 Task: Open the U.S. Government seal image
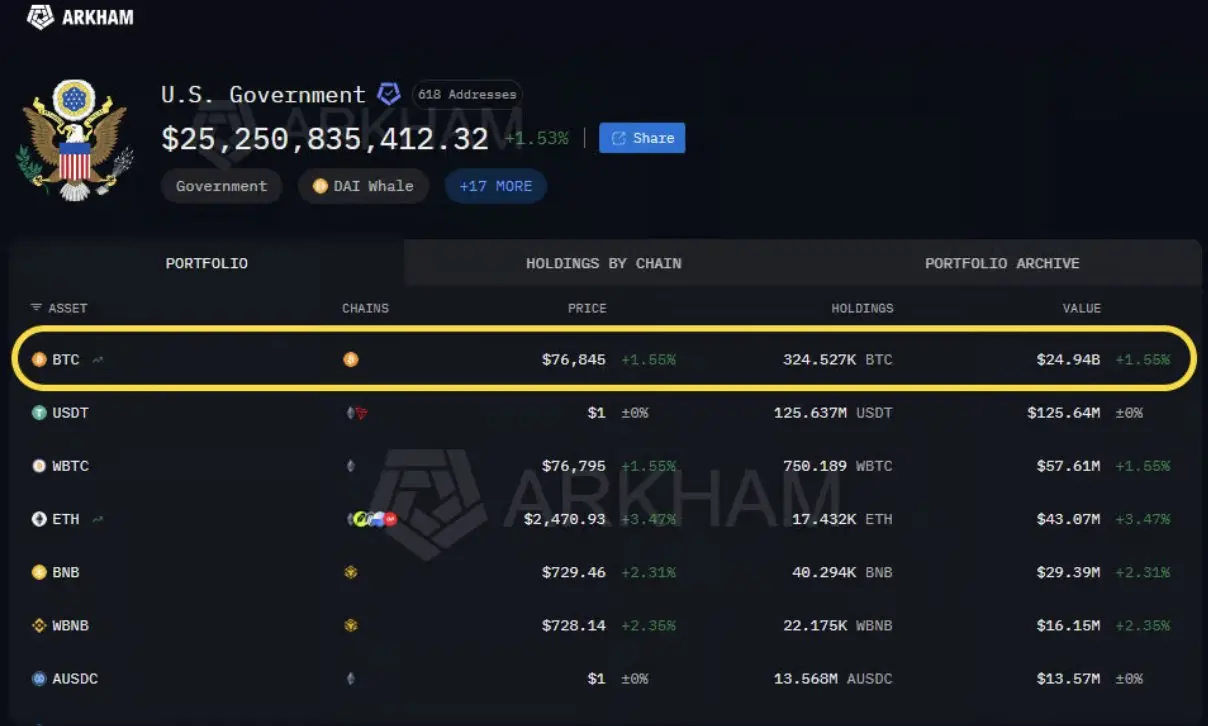75,140
